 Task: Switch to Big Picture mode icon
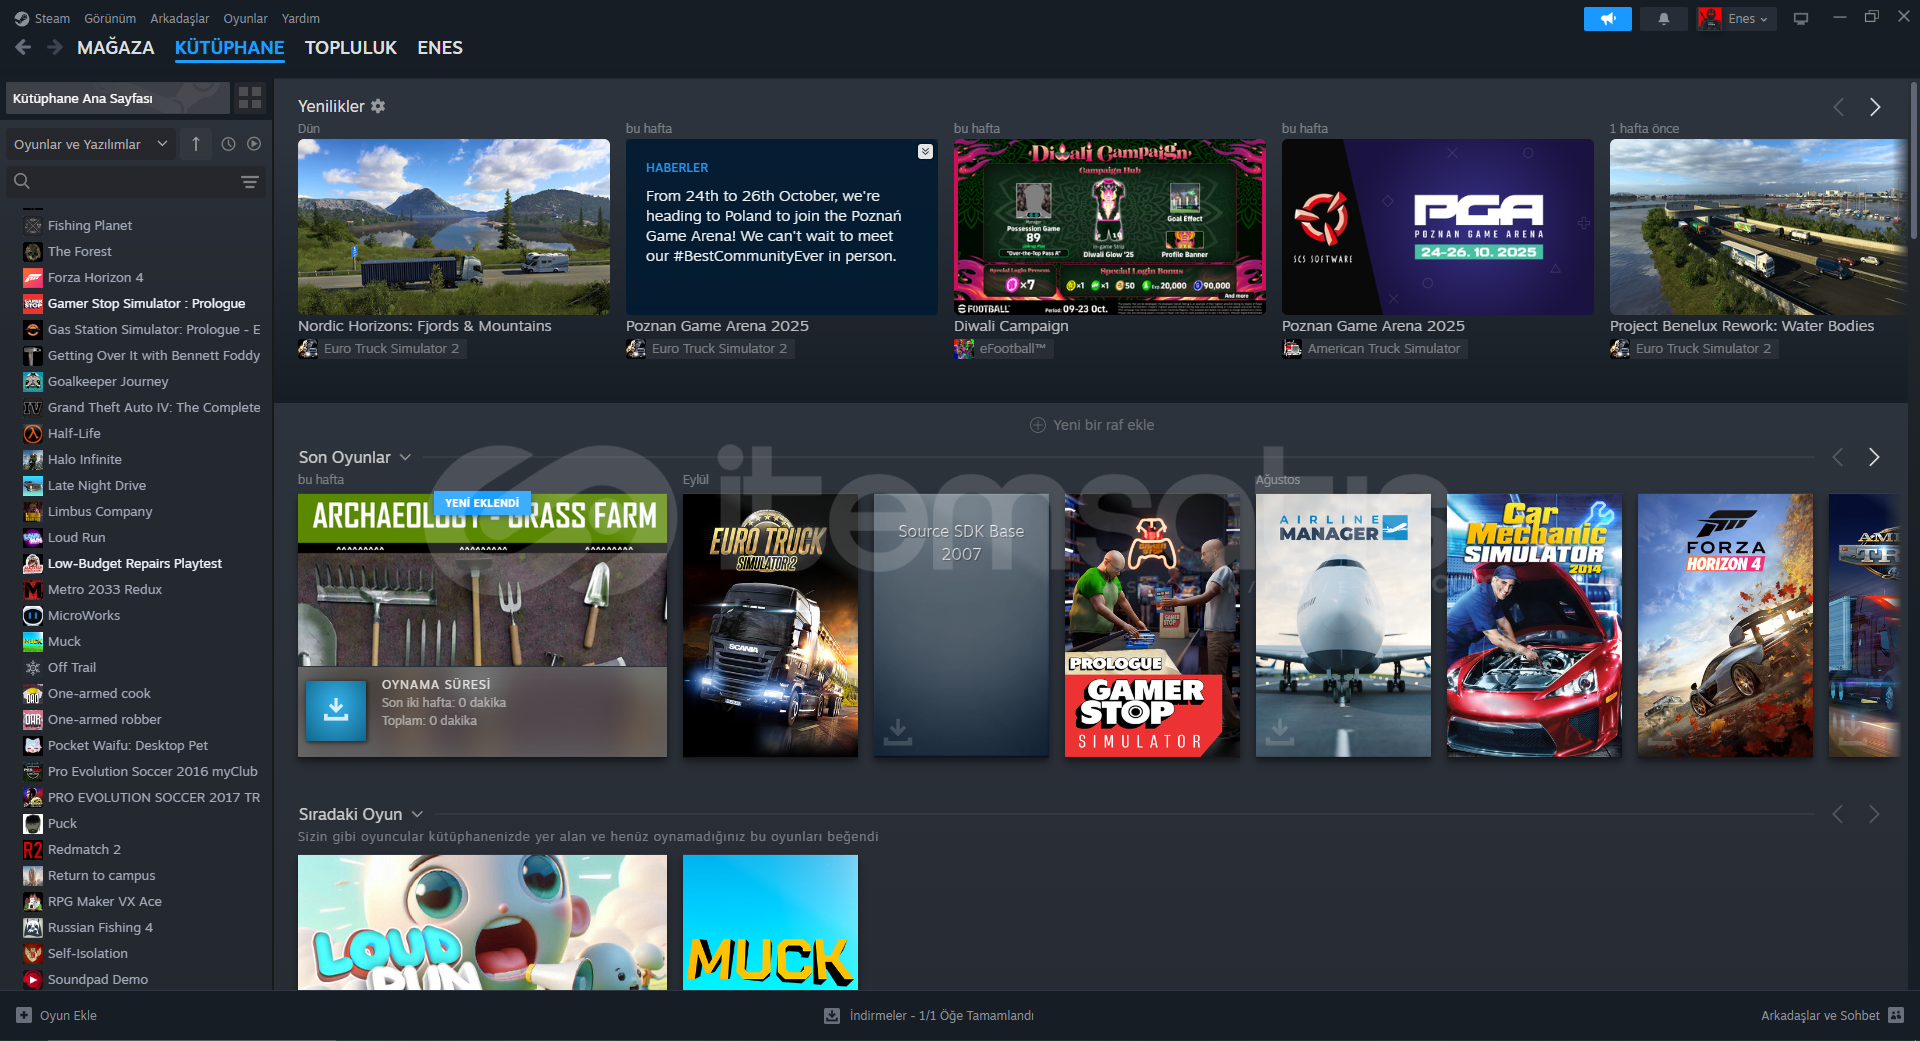click(x=1801, y=19)
